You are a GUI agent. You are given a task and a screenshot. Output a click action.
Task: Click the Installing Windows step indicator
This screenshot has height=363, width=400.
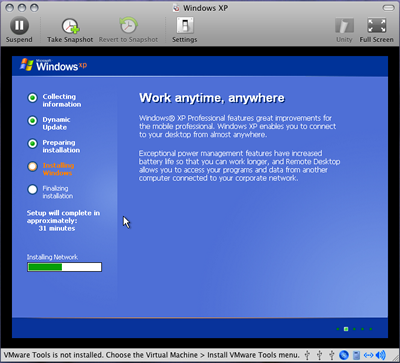pos(32,166)
